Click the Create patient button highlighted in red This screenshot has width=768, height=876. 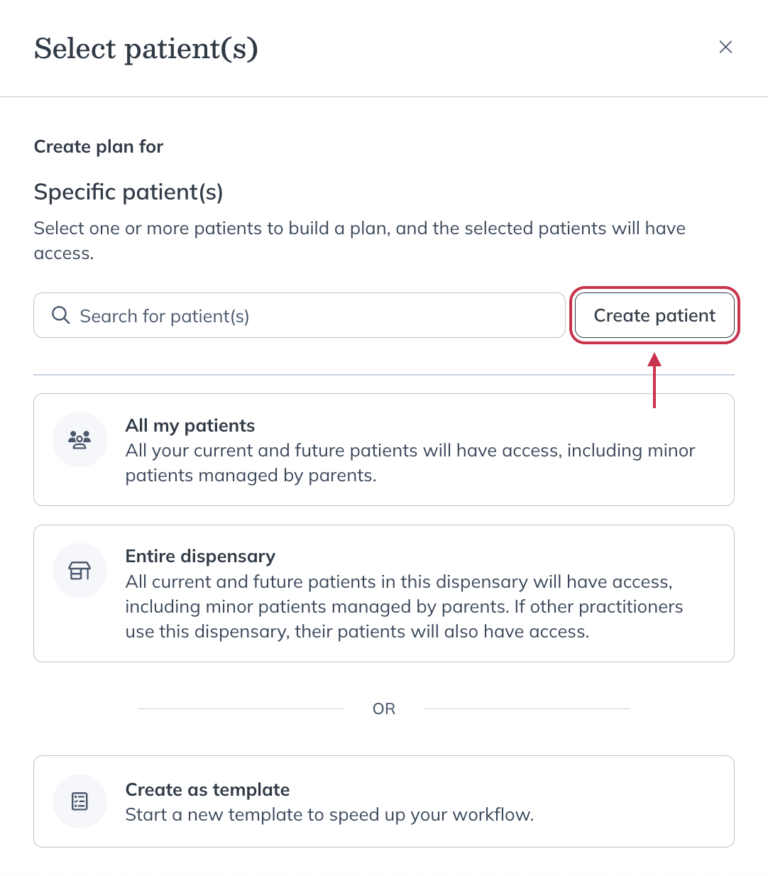coord(654,315)
